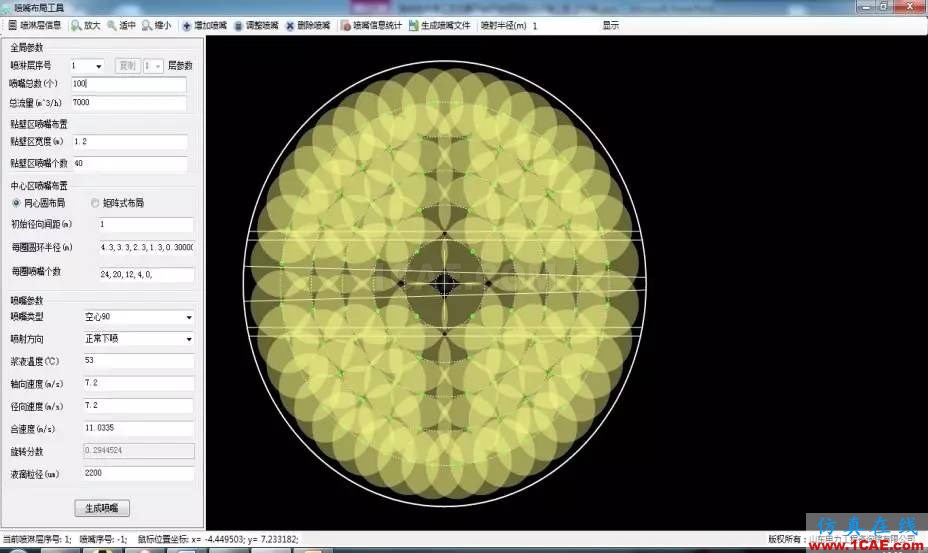Open the 喷淋层信息 spray layer info tool
This screenshot has width=928, height=553.
click(34, 25)
